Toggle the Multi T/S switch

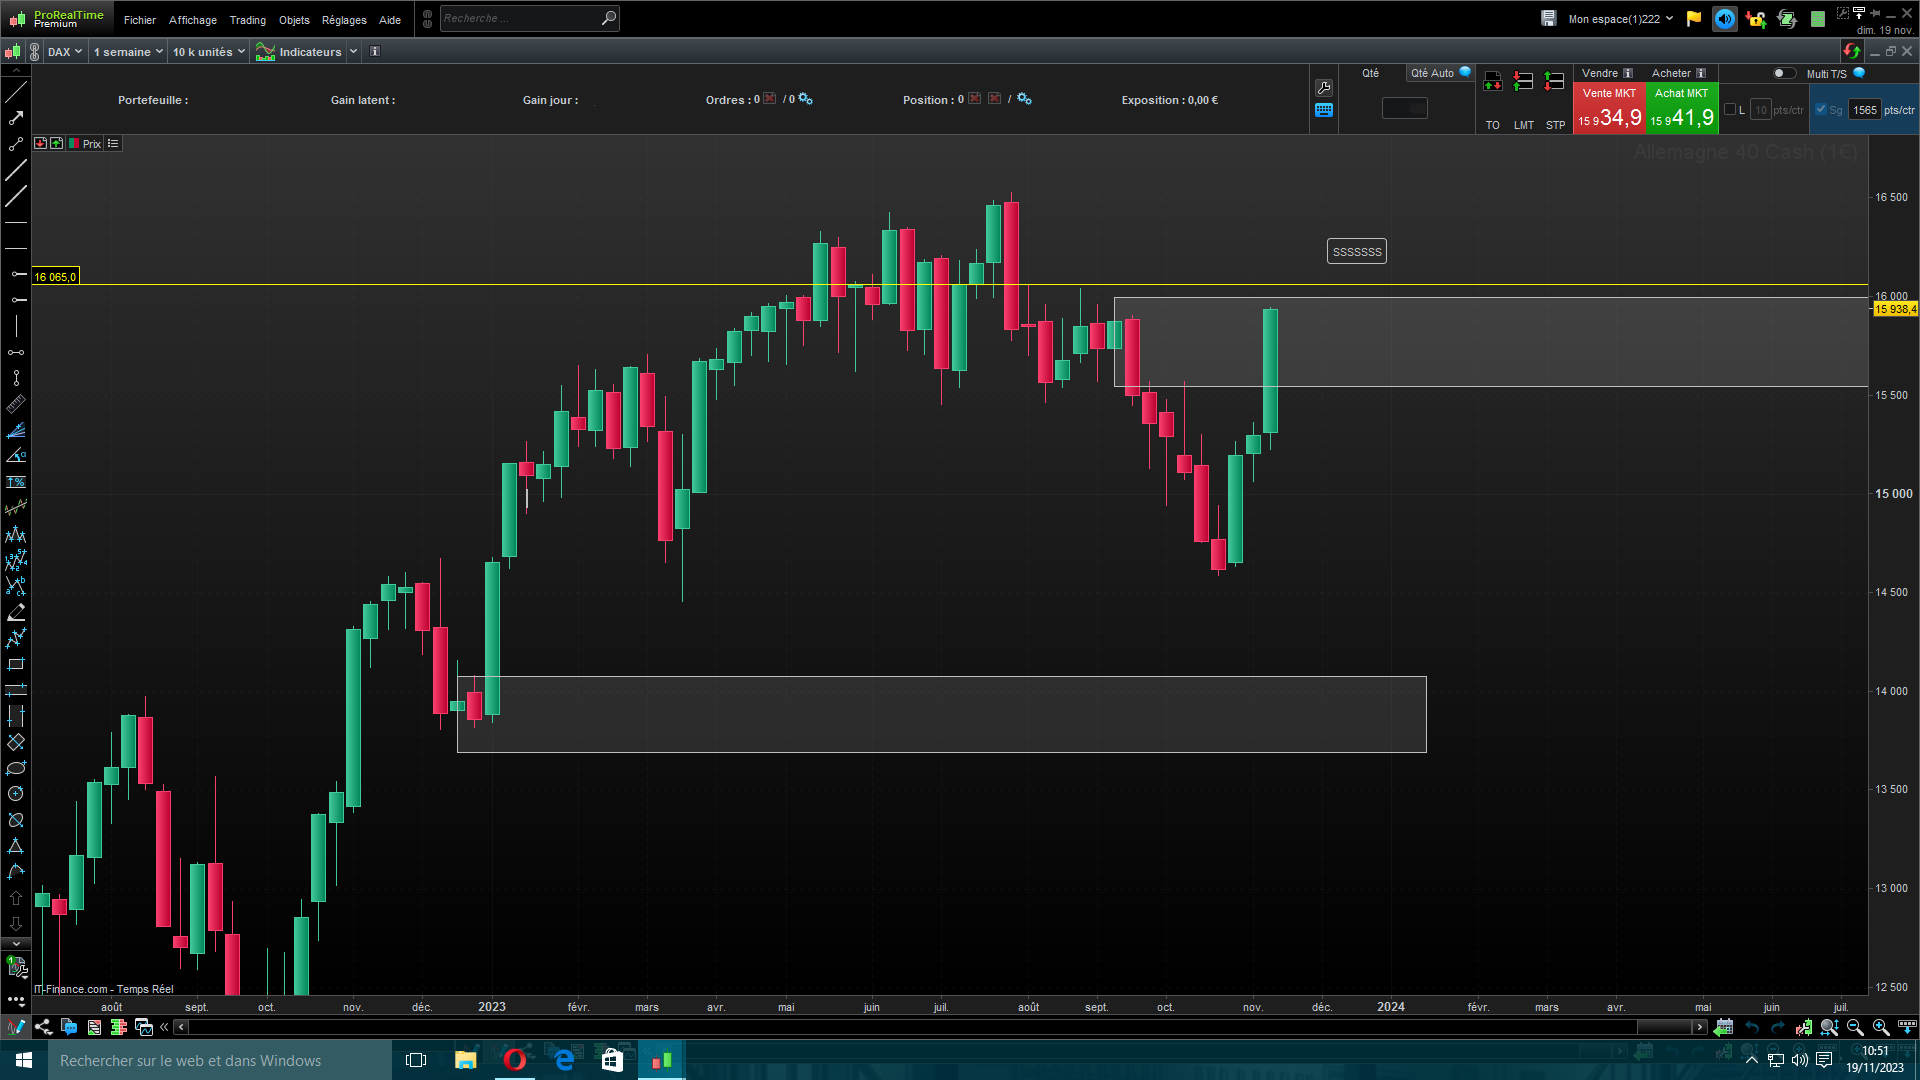1783,73
